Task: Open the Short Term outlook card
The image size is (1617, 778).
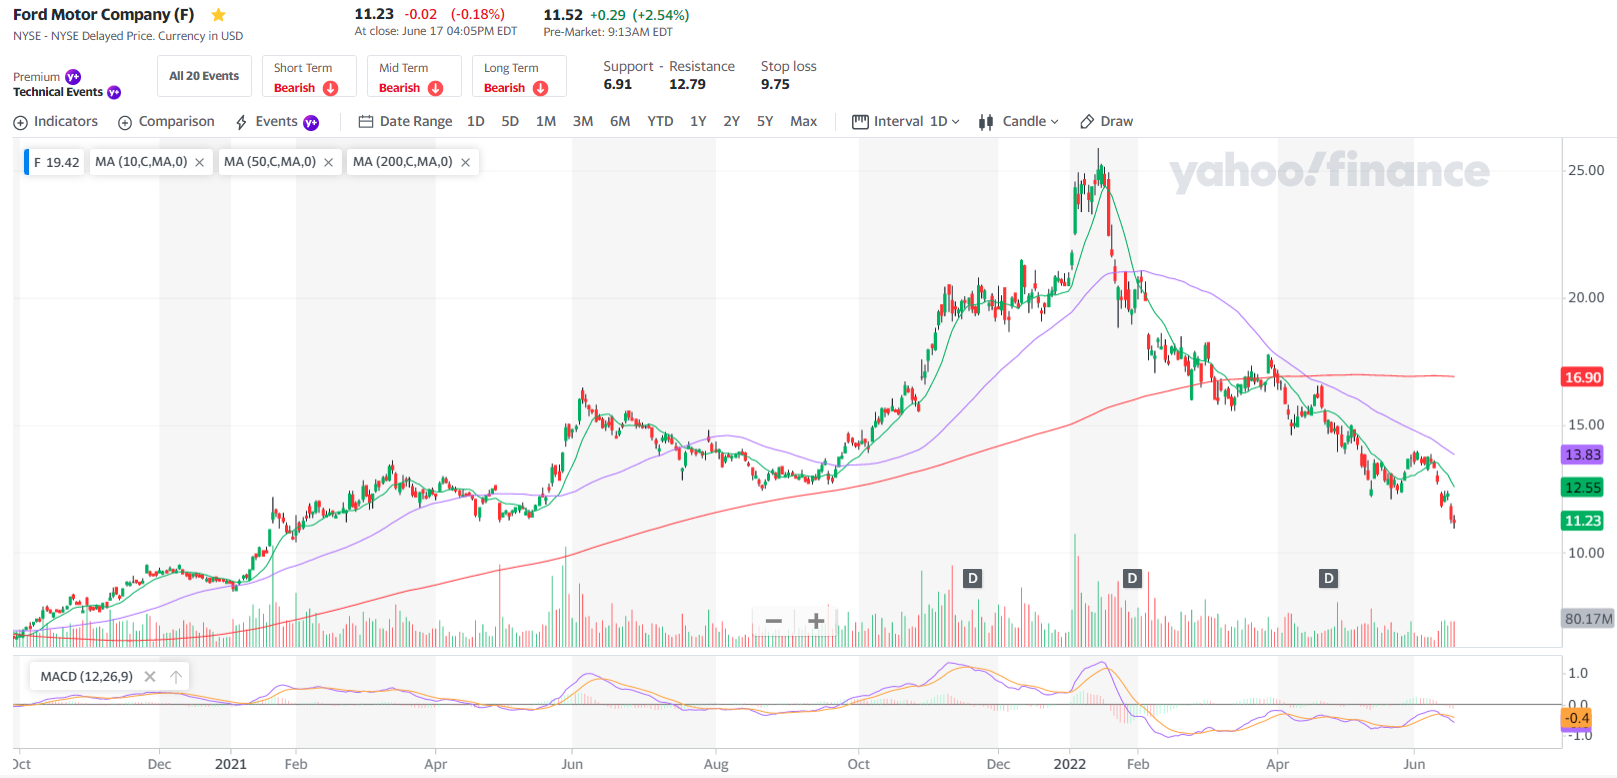Action: [309, 76]
